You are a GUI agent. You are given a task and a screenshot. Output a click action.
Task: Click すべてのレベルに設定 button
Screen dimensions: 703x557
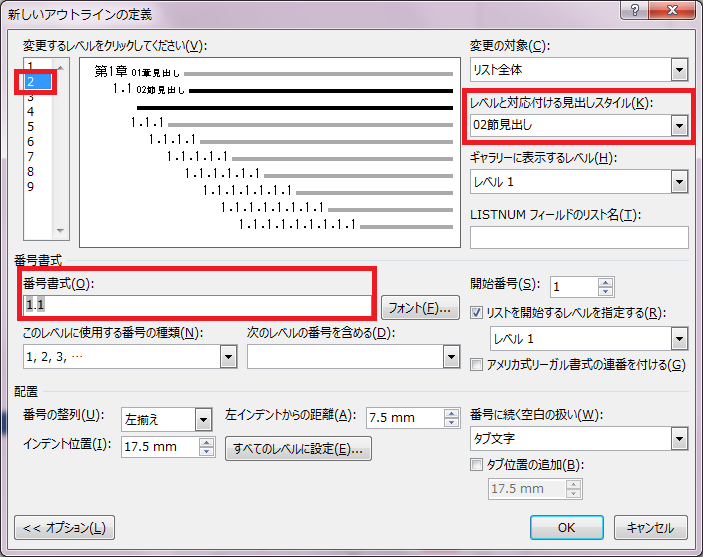pyautogui.click(x=298, y=448)
